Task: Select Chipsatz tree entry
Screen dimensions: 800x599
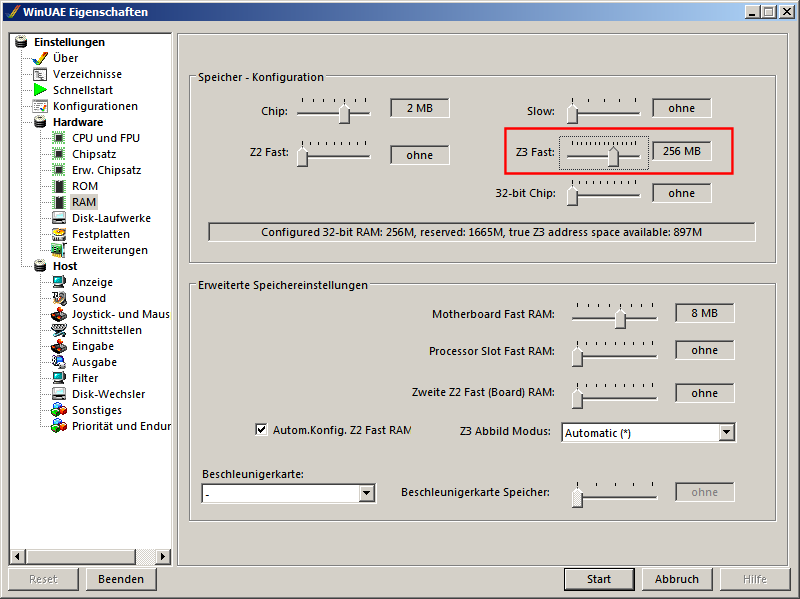Action: click(94, 154)
